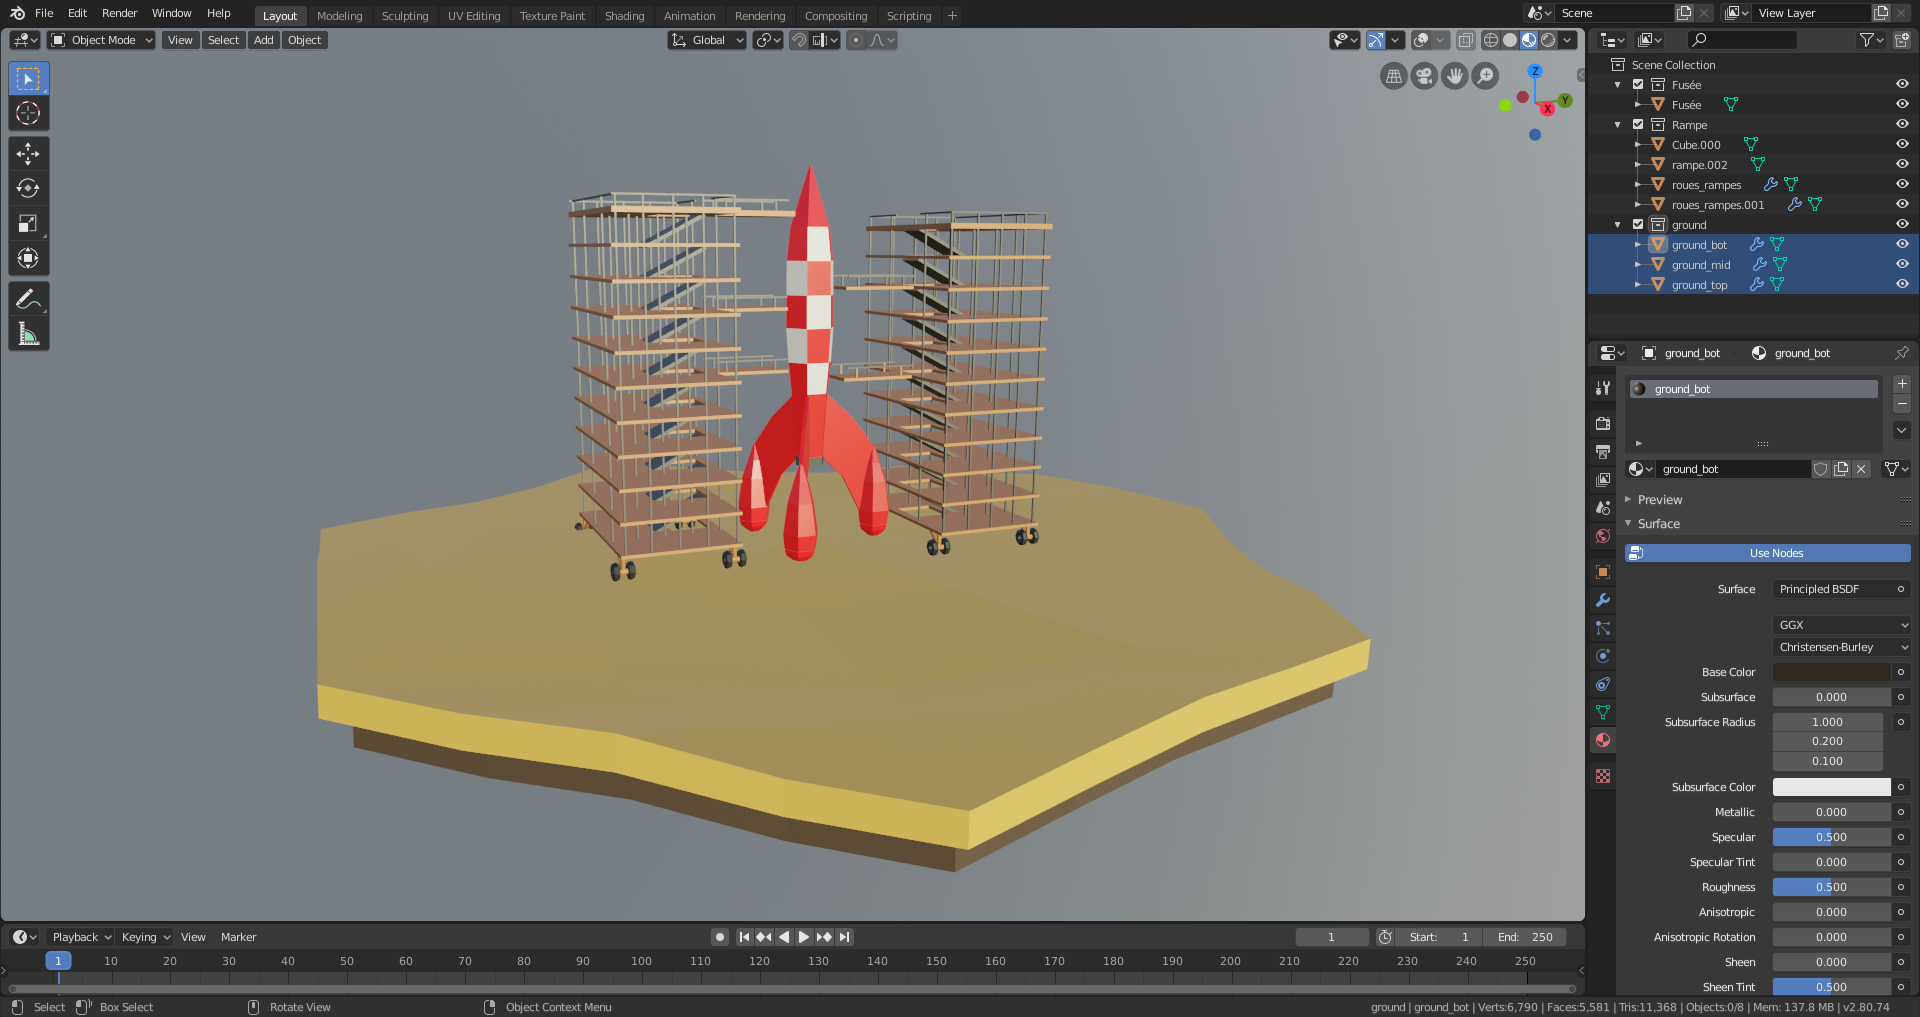
Task: Enable fake user for ground_bot material
Action: point(1821,469)
